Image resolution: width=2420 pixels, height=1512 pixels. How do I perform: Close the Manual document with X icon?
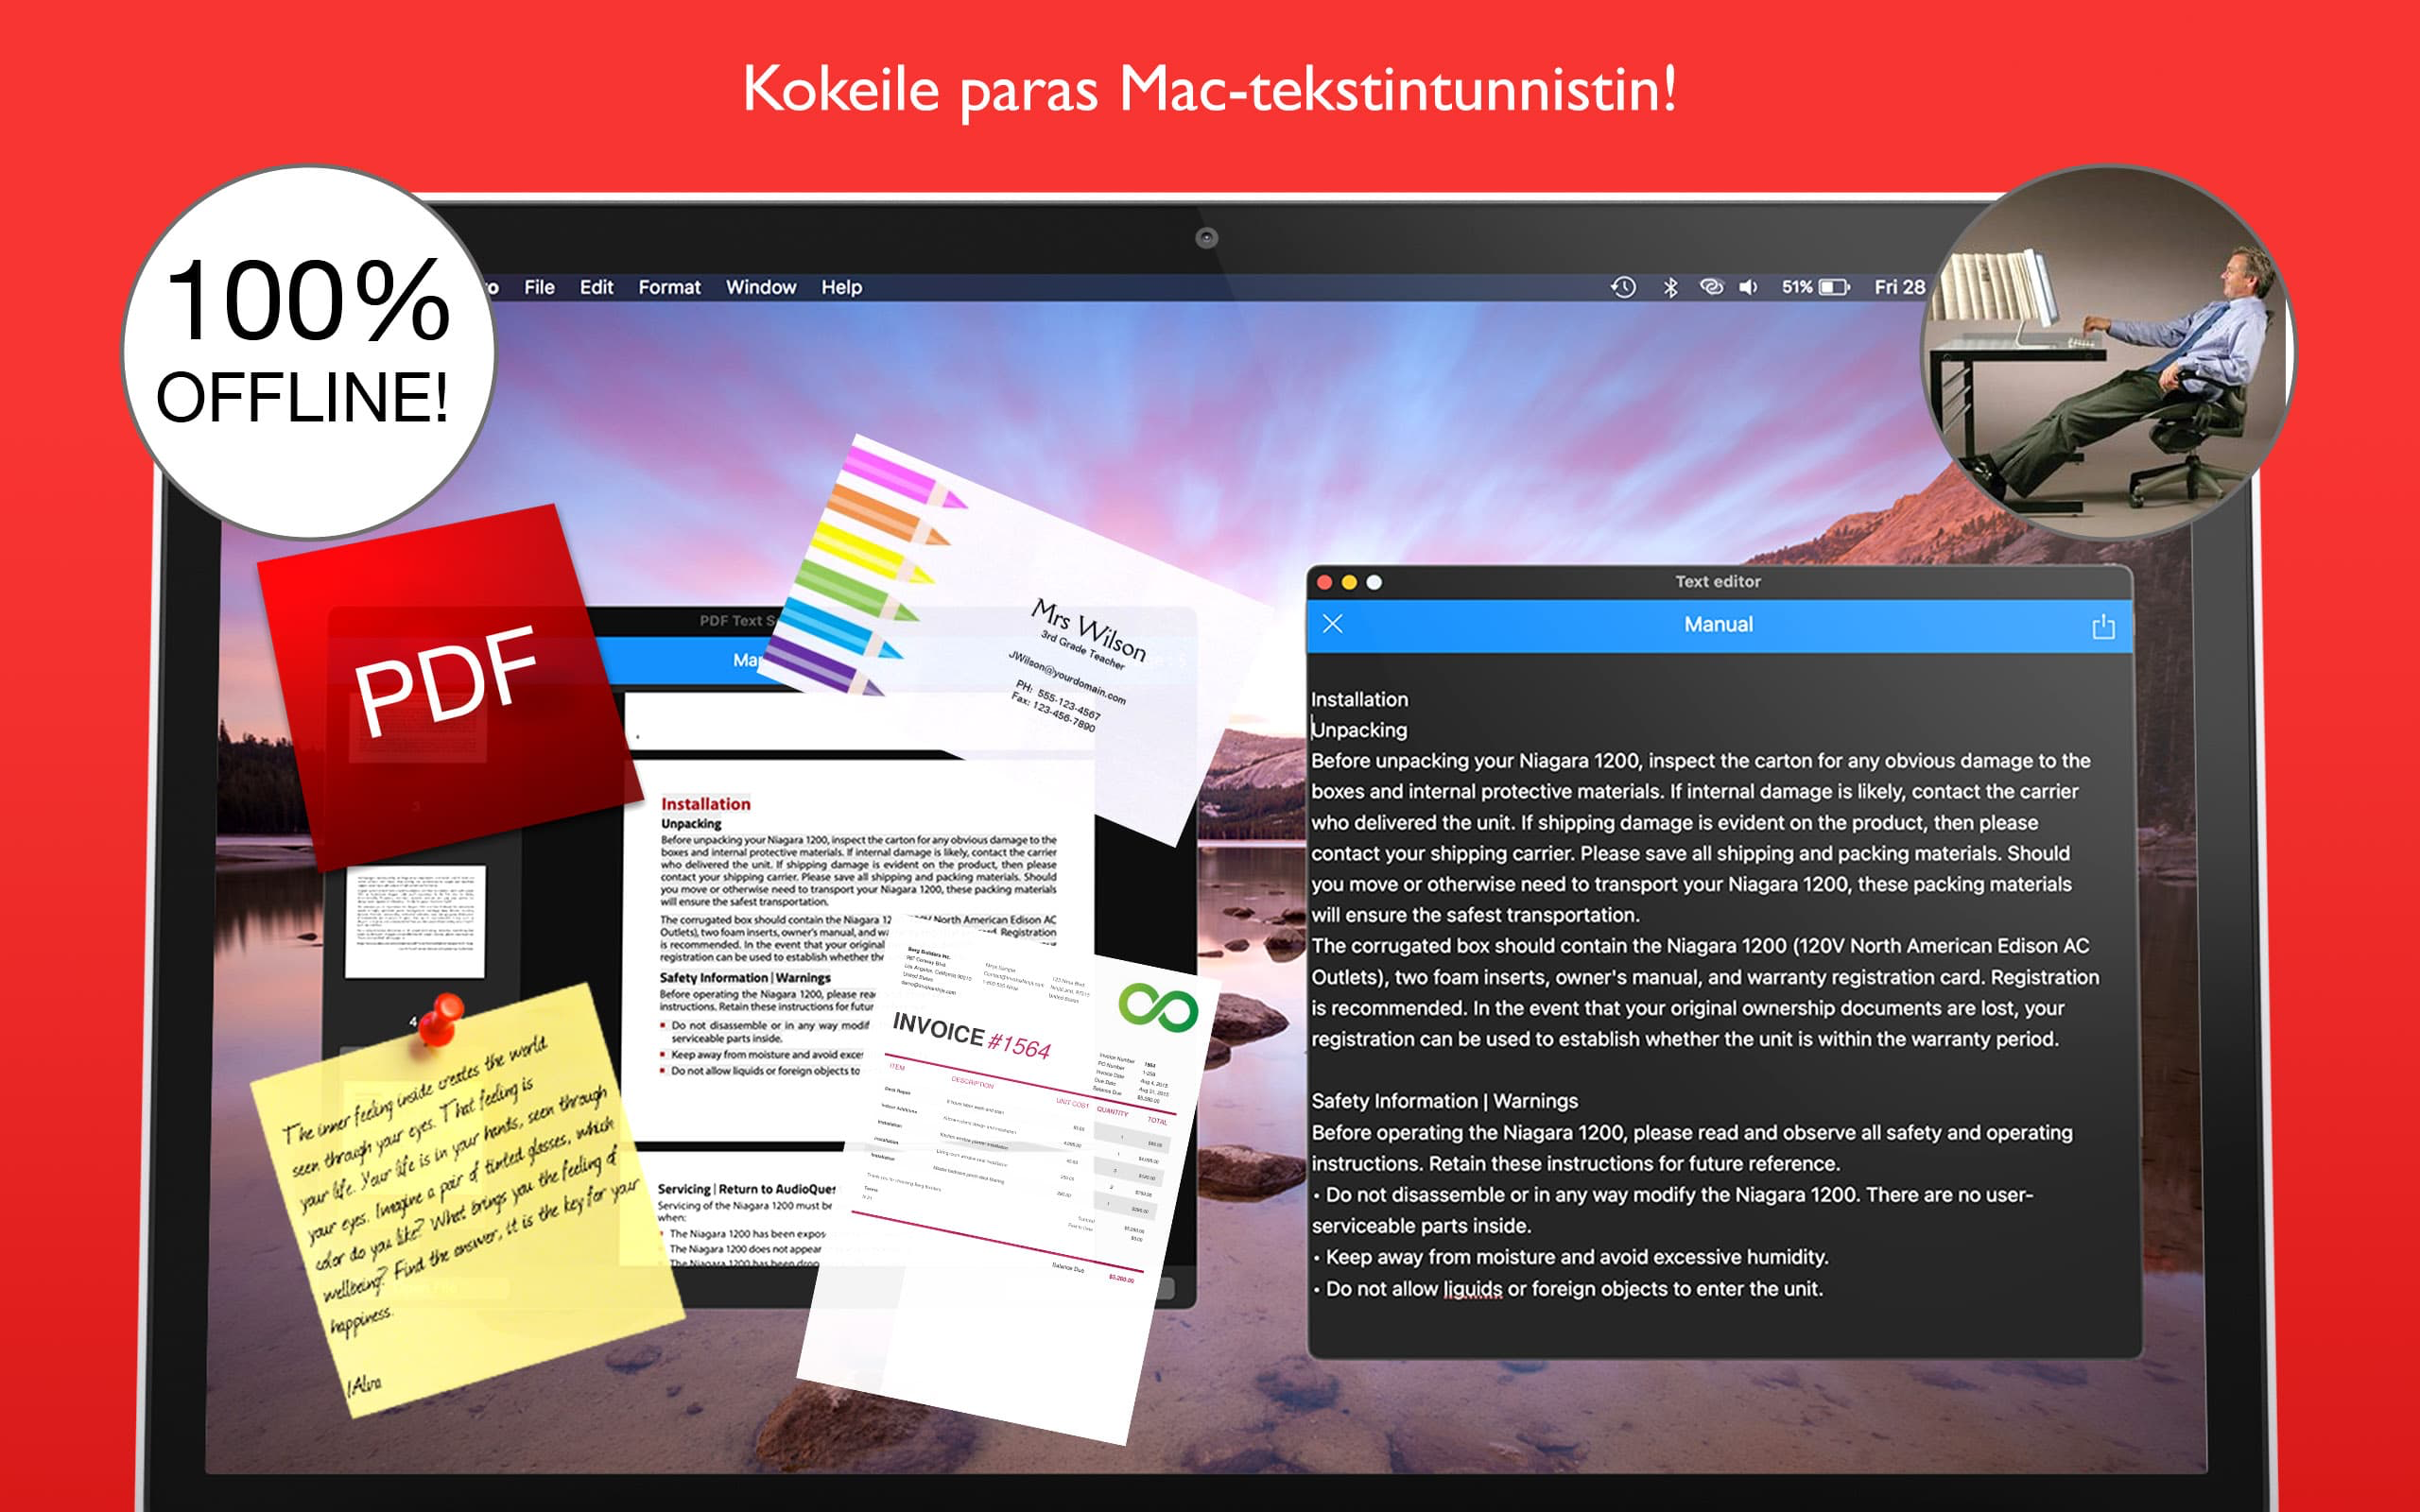(x=1333, y=624)
